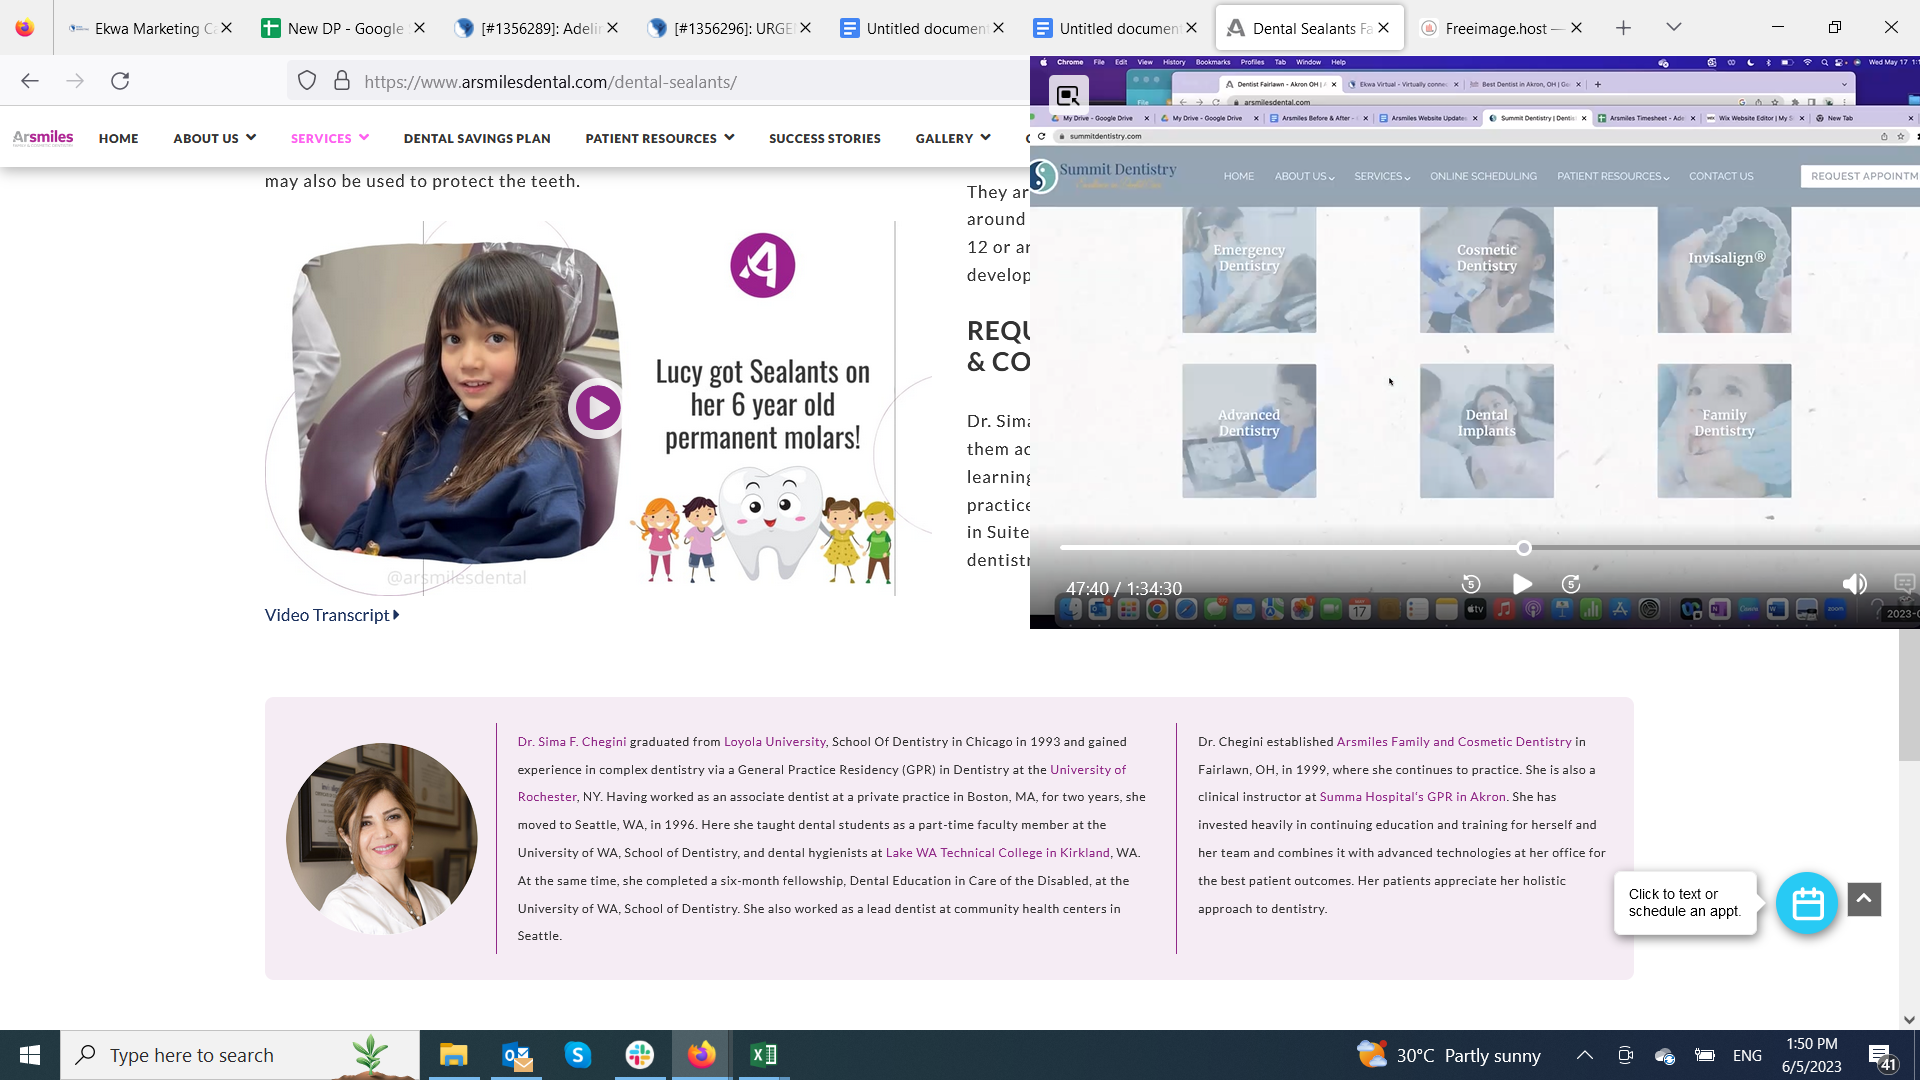Viewport: 1920px width, 1080px height.
Task: Play the picture-in-picture video
Action: click(x=1522, y=585)
